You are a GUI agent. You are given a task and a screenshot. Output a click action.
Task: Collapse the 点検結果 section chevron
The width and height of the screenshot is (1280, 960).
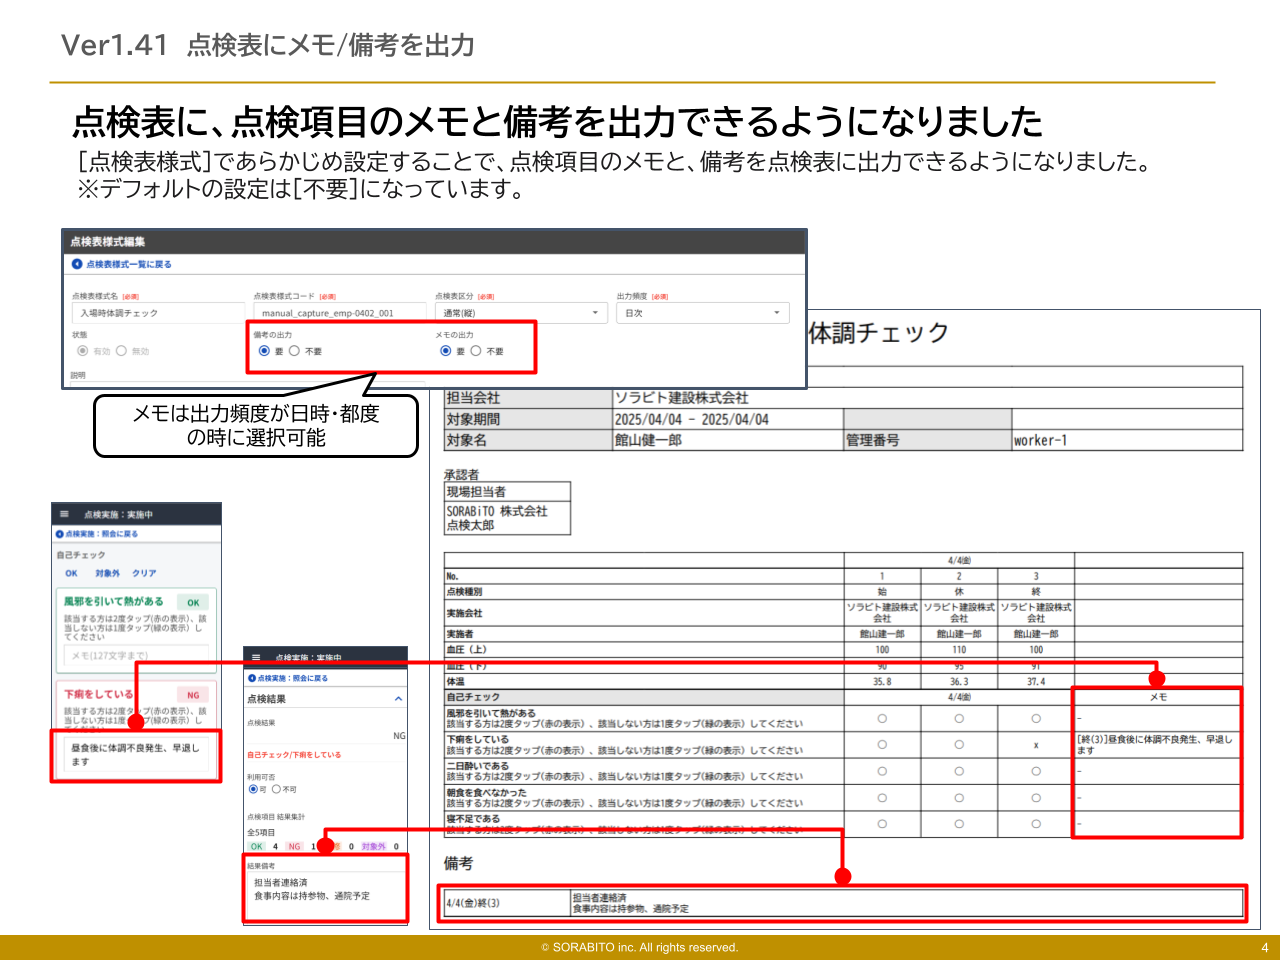(398, 698)
